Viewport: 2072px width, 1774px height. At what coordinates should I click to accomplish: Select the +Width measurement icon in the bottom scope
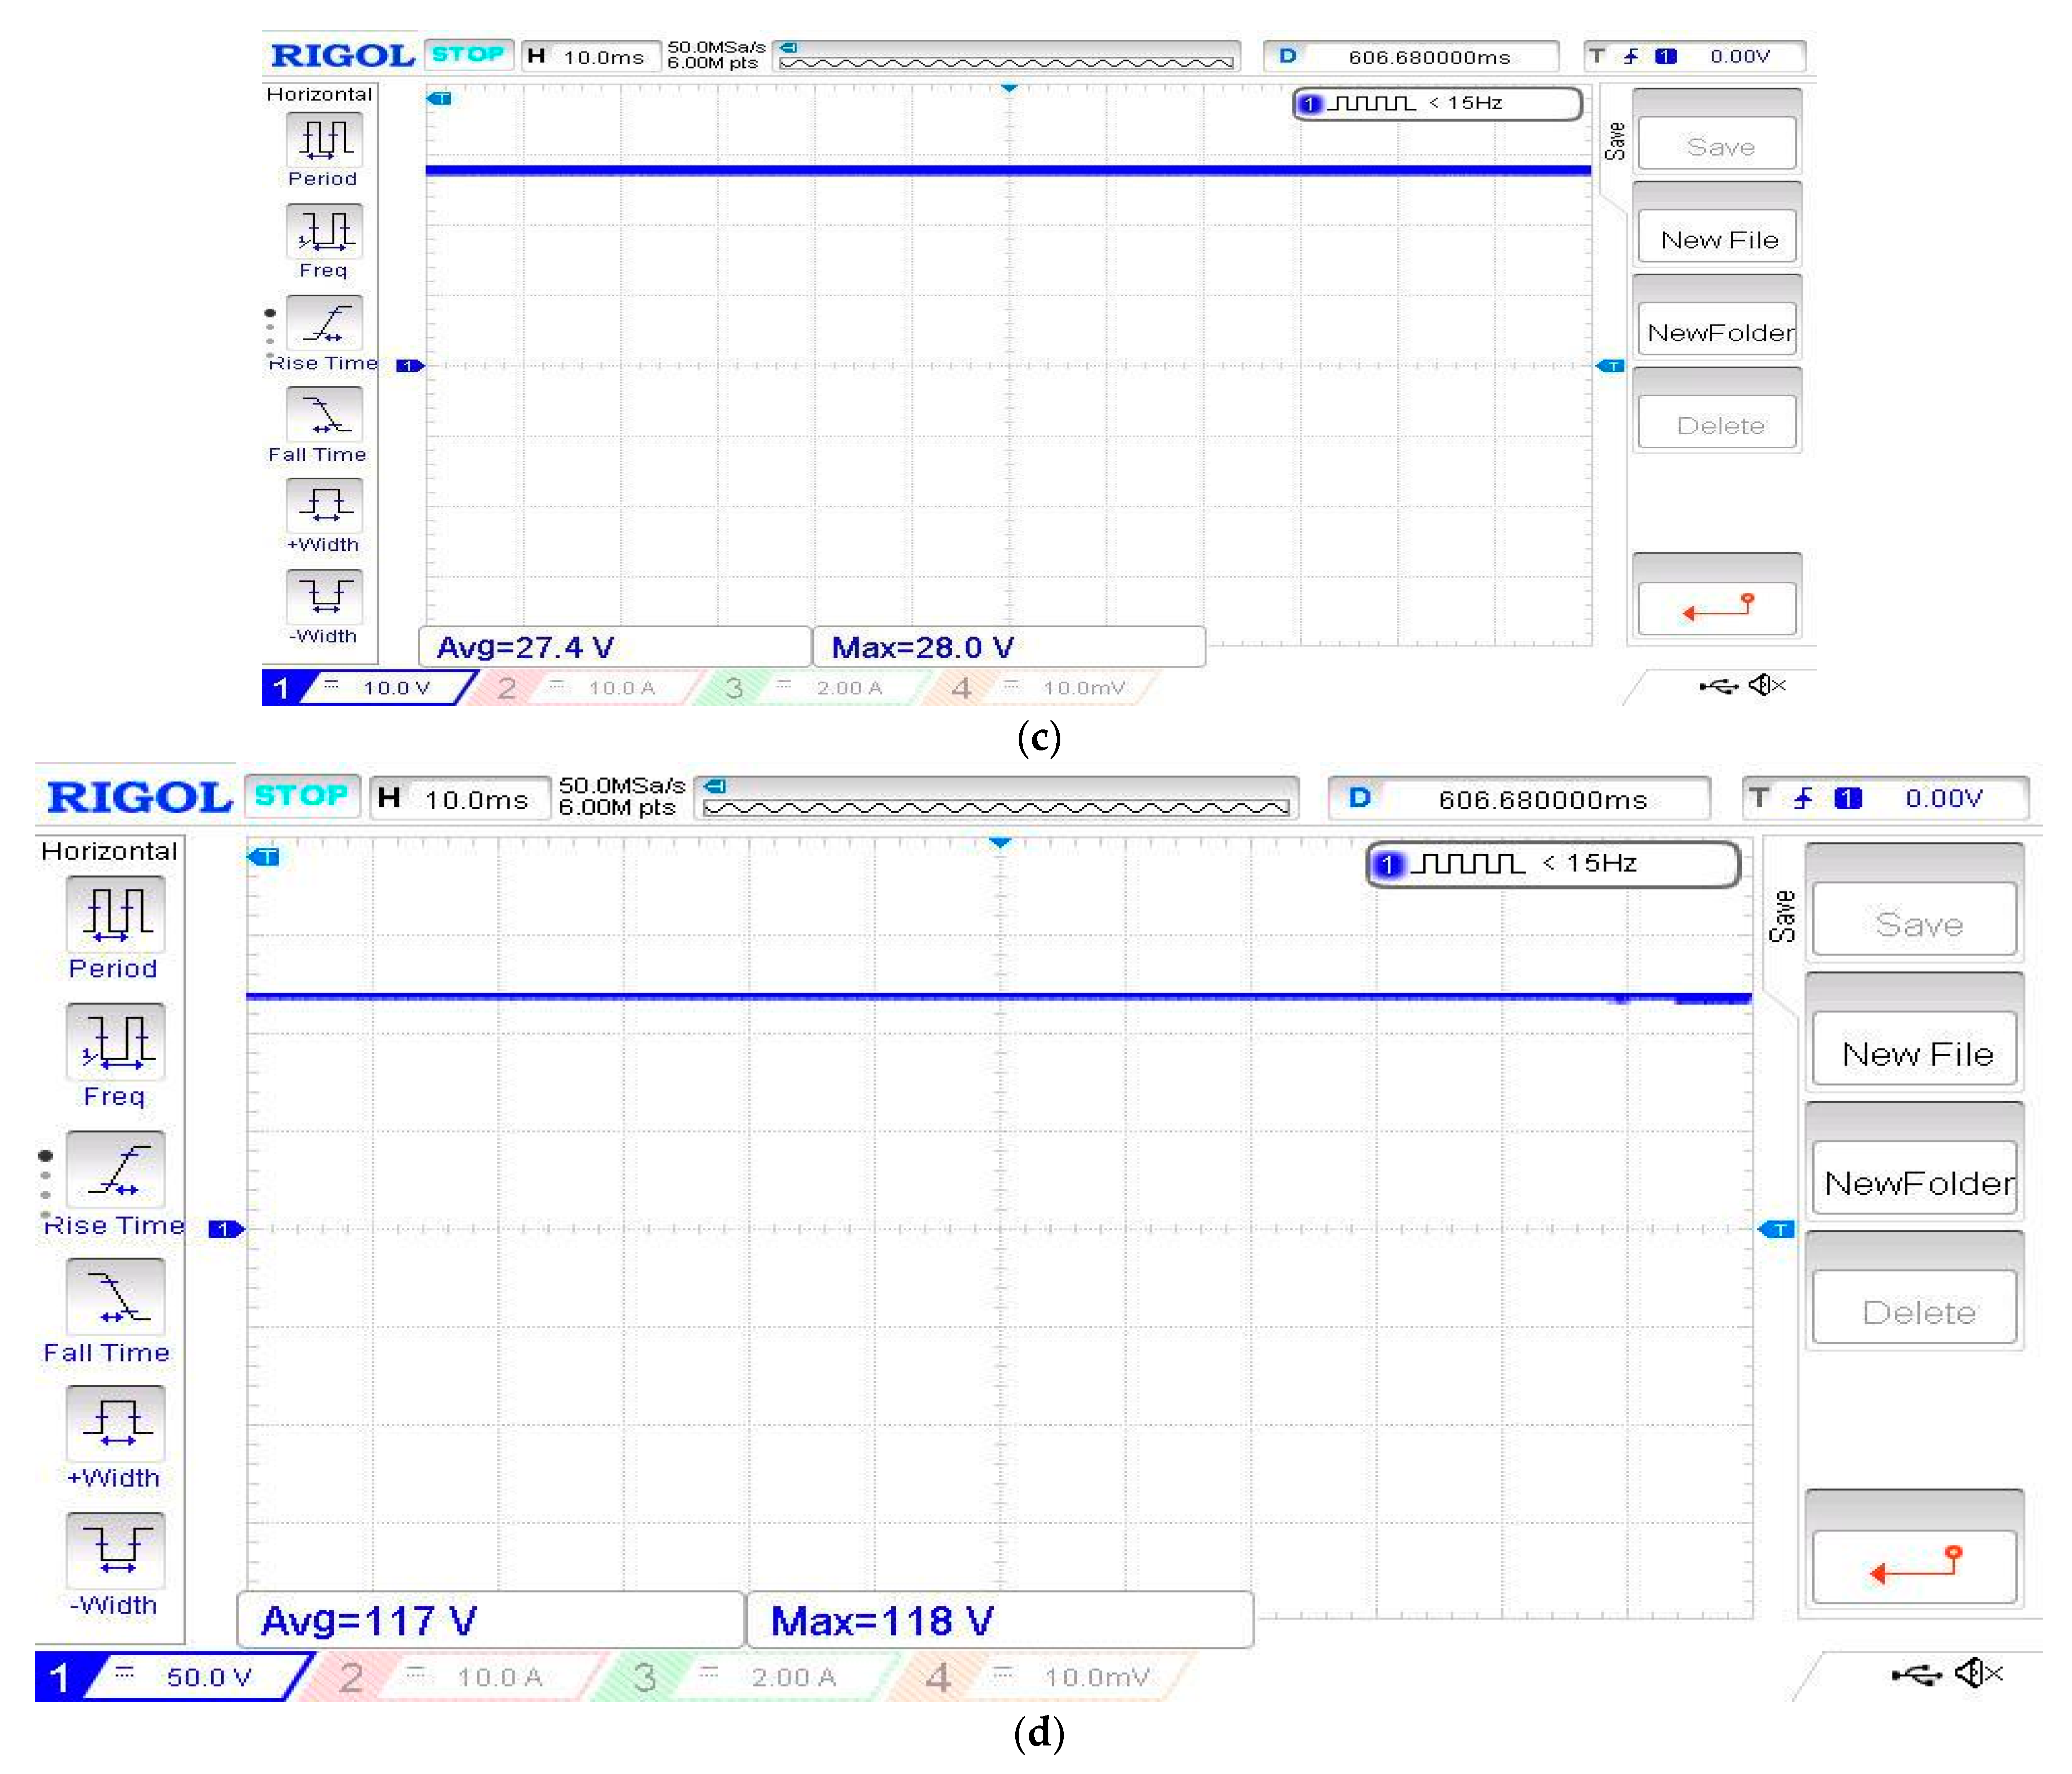tap(115, 1422)
